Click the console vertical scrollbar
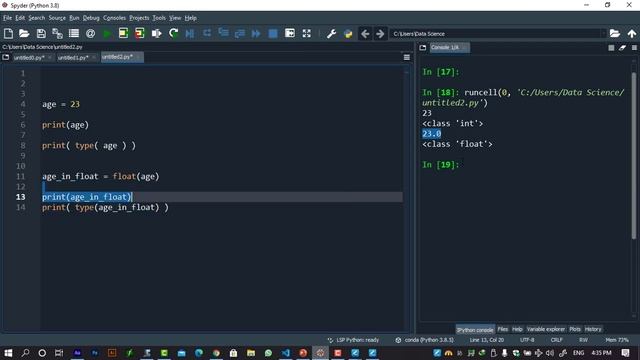 click(x=634, y=155)
